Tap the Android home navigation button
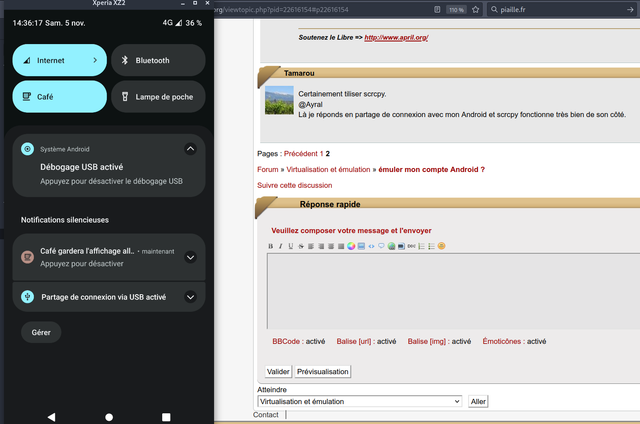Image resolution: width=640 pixels, height=424 pixels. [x=109, y=417]
